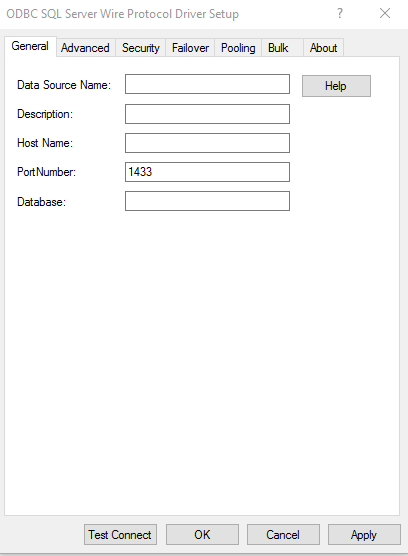Click the Help button

[x=336, y=86]
